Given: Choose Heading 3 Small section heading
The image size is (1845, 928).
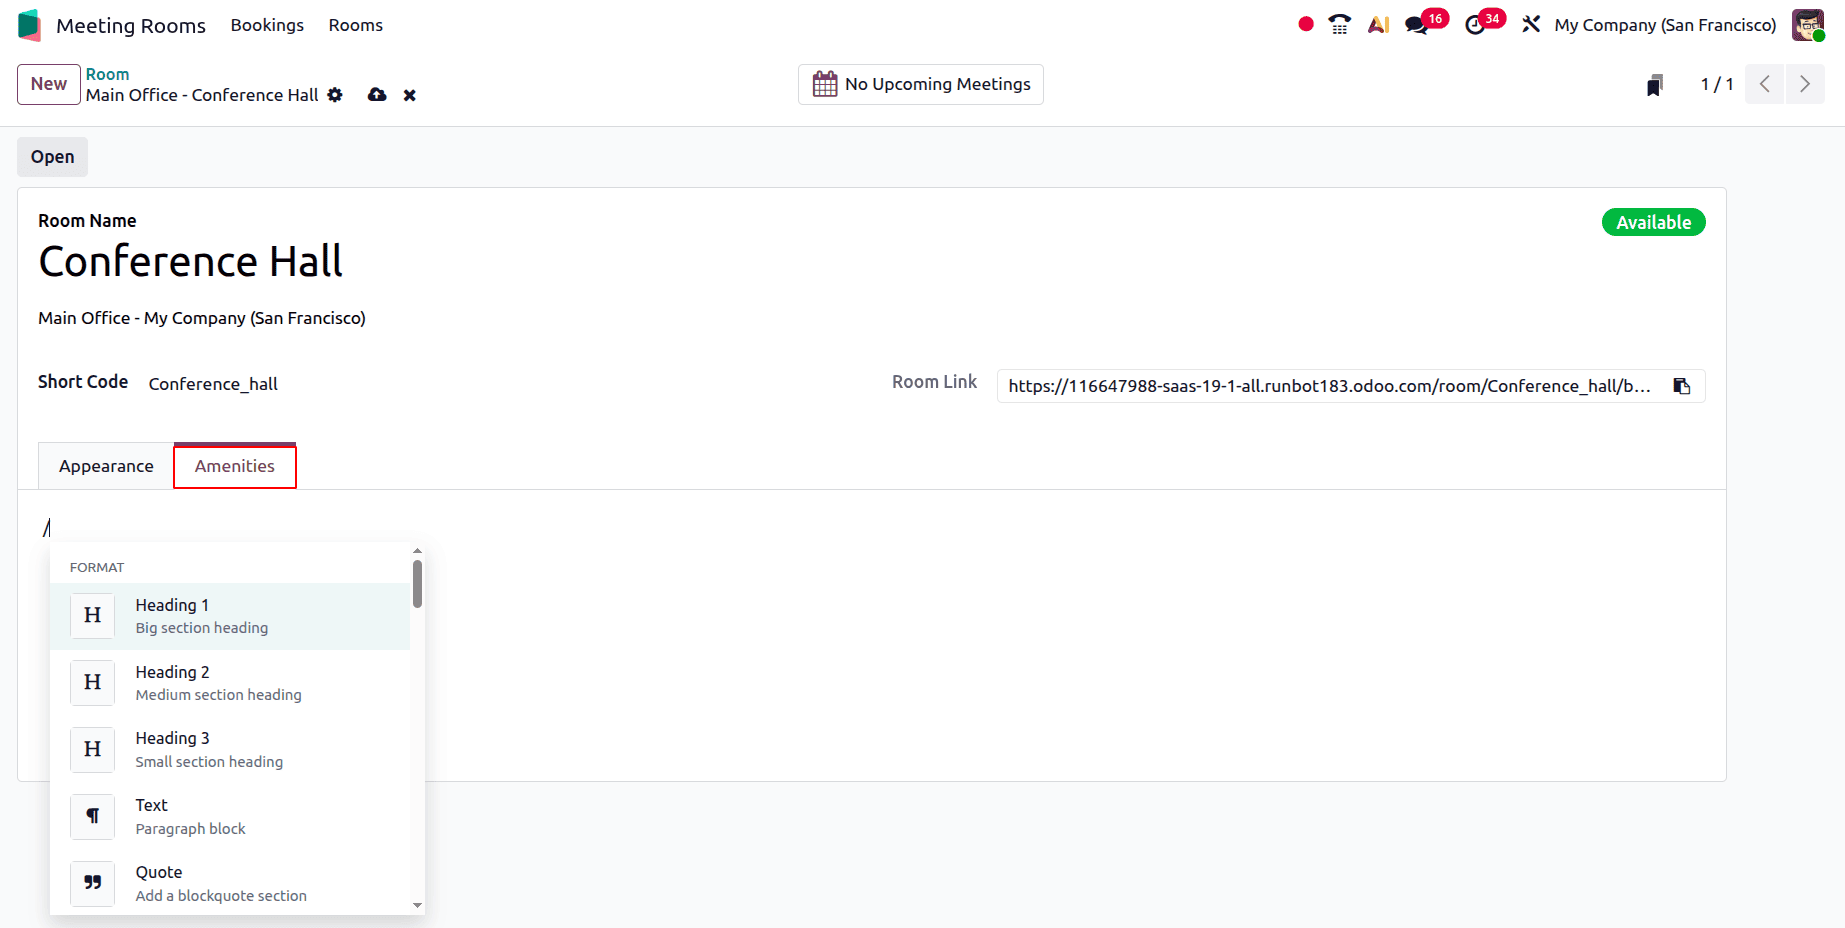Looking at the screenshot, I should 230,750.
